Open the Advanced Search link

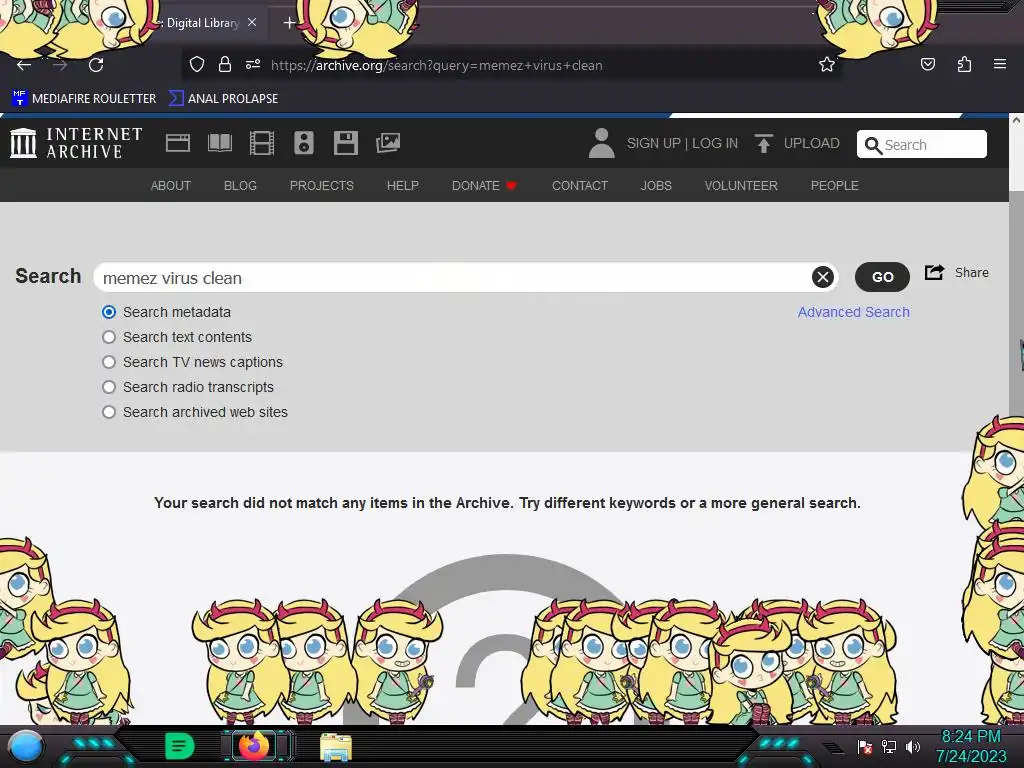click(x=854, y=312)
